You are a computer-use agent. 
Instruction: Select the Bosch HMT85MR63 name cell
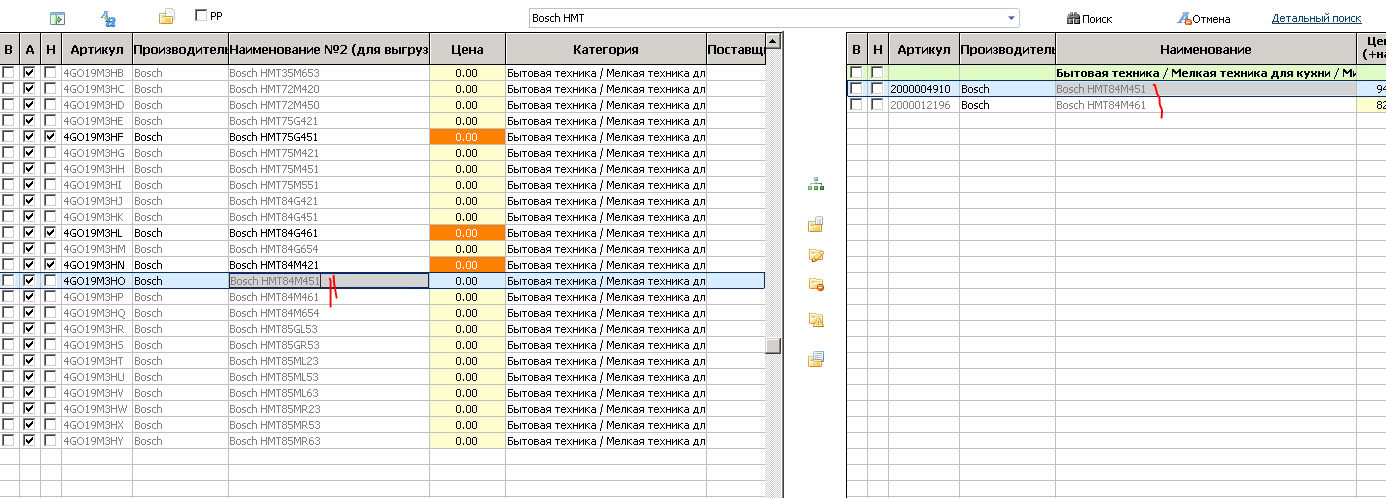point(329,441)
